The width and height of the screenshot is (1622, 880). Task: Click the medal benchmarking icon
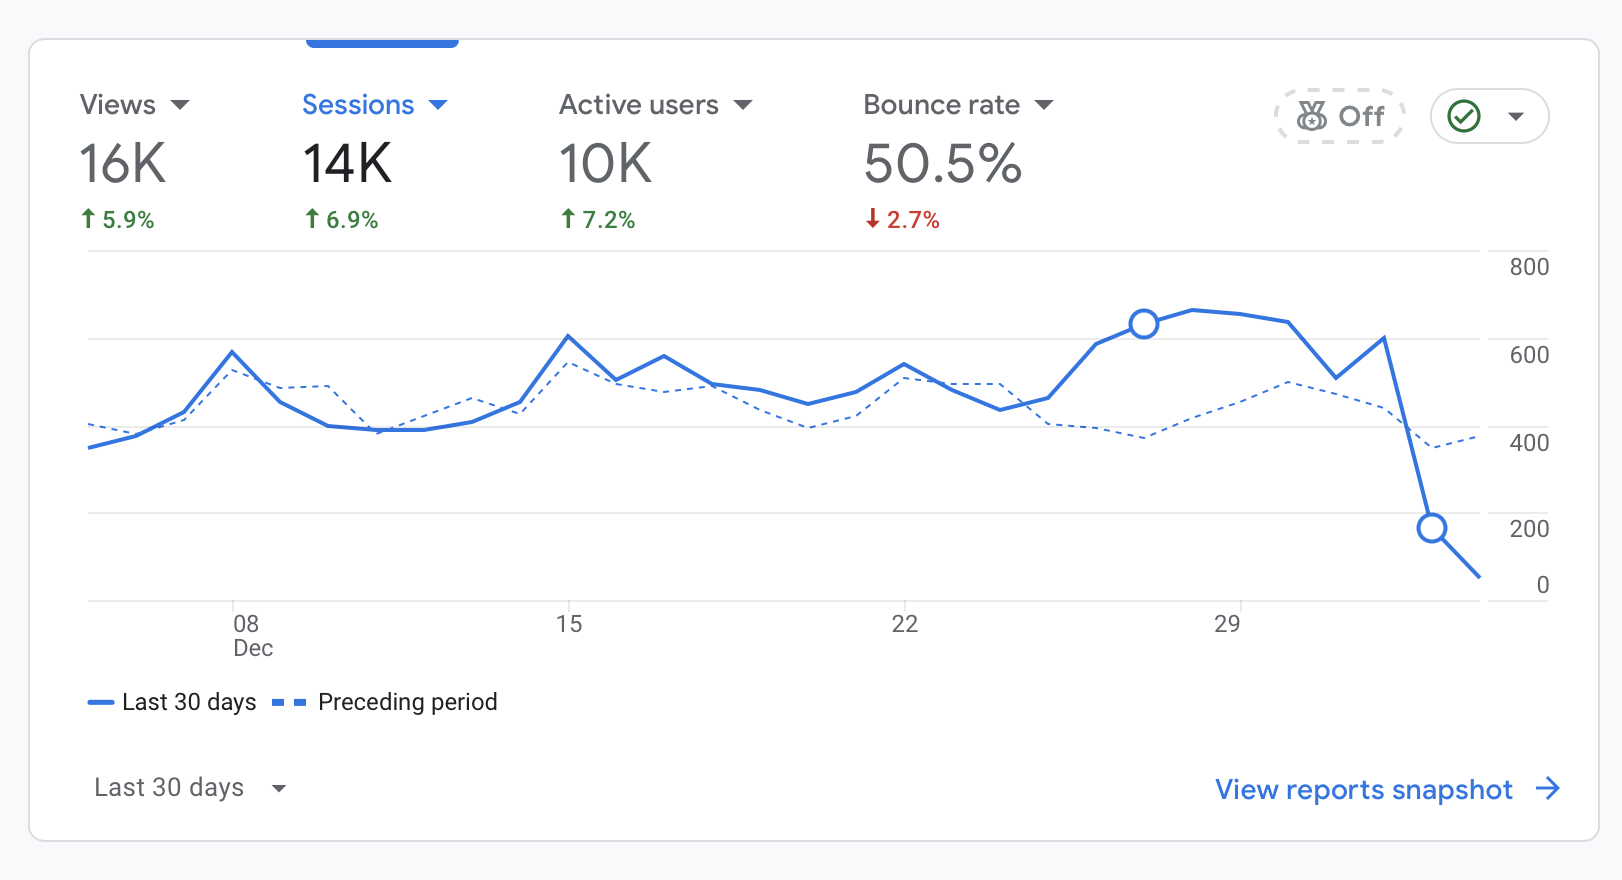click(x=1311, y=116)
